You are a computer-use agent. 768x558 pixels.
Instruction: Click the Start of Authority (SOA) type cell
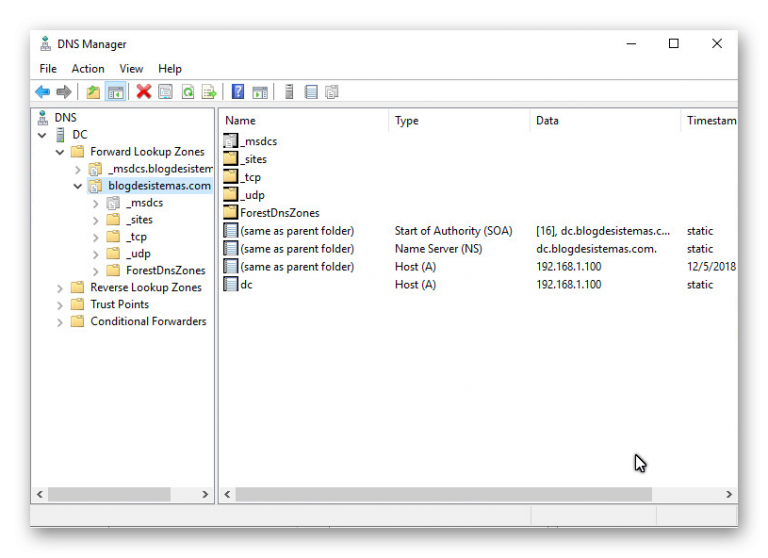(x=454, y=231)
